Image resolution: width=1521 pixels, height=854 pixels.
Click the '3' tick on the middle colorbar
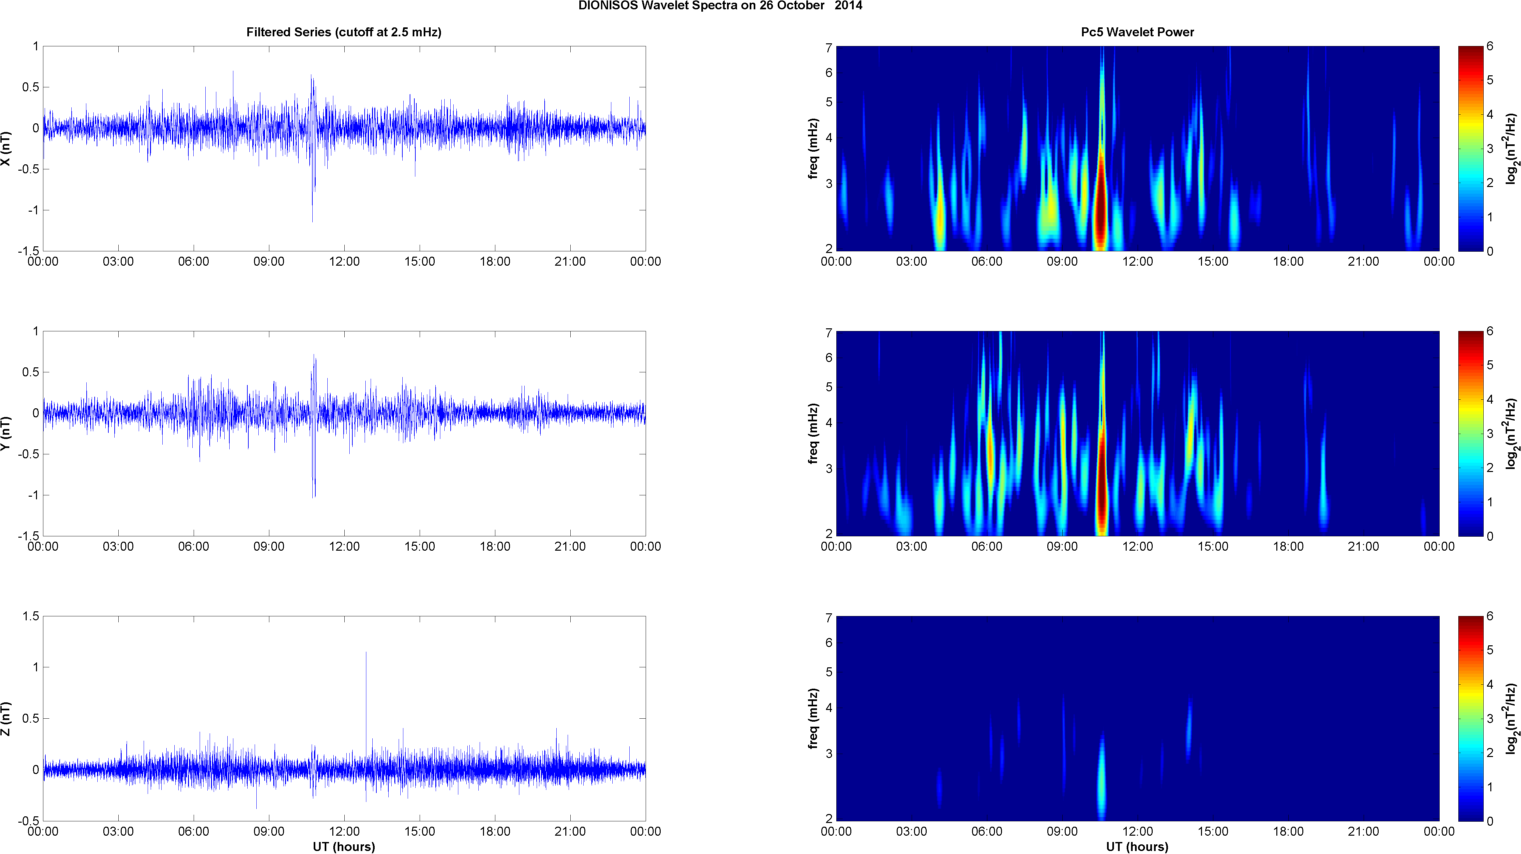(1490, 433)
